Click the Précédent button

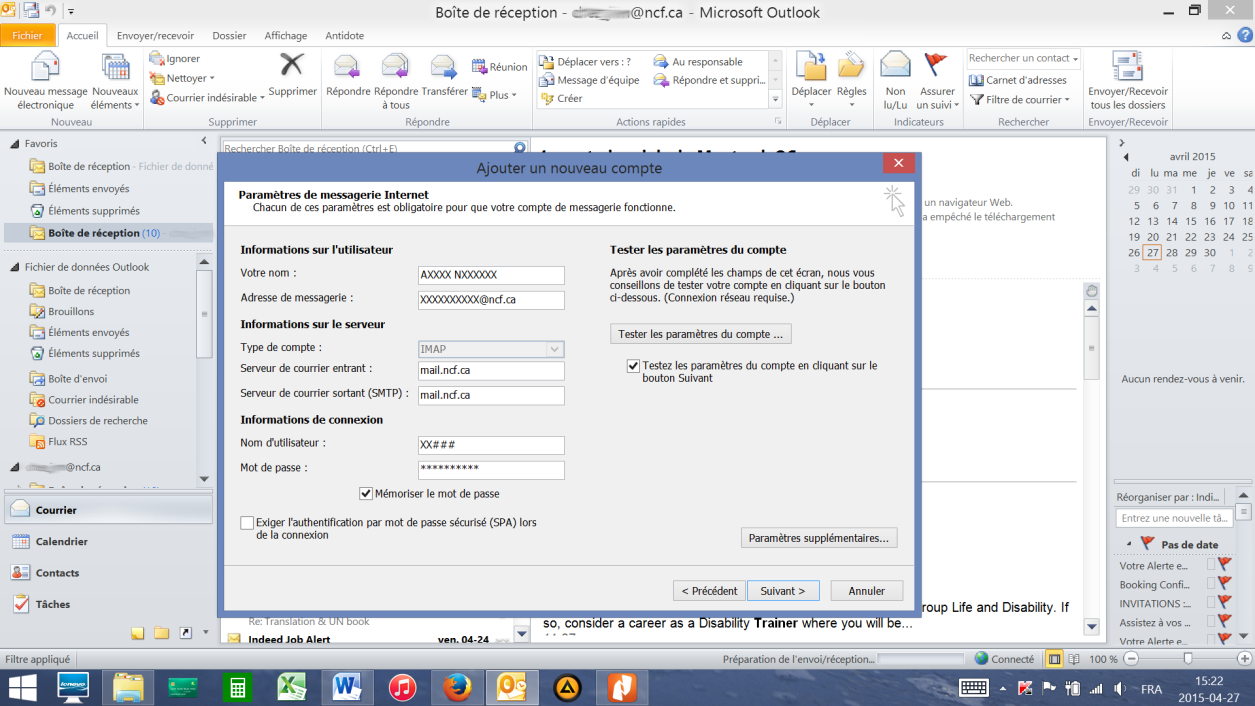(709, 591)
